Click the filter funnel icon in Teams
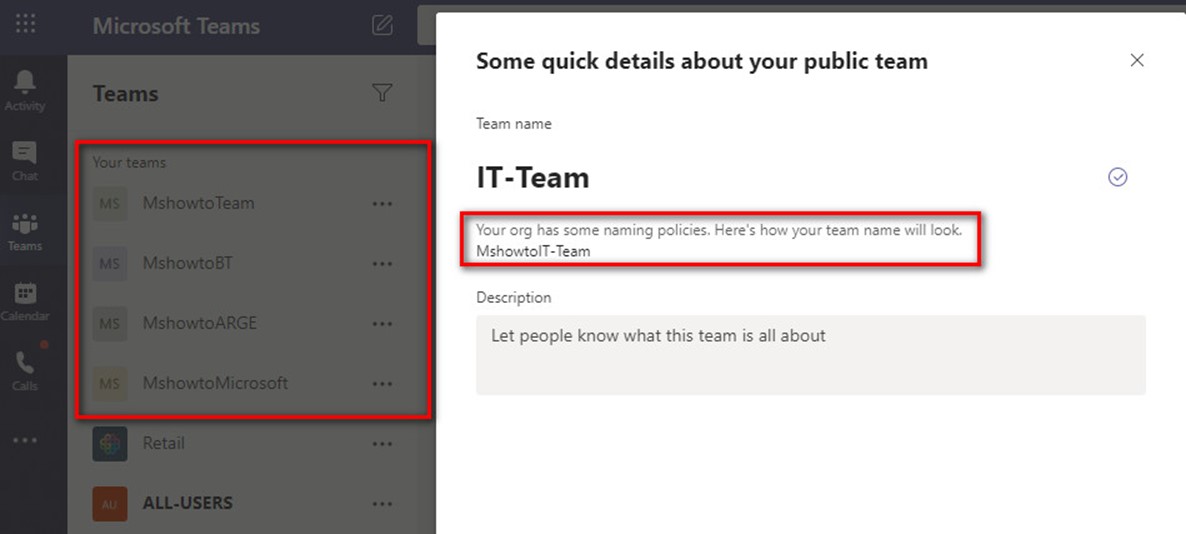The width and height of the screenshot is (1186, 534). [383, 93]
